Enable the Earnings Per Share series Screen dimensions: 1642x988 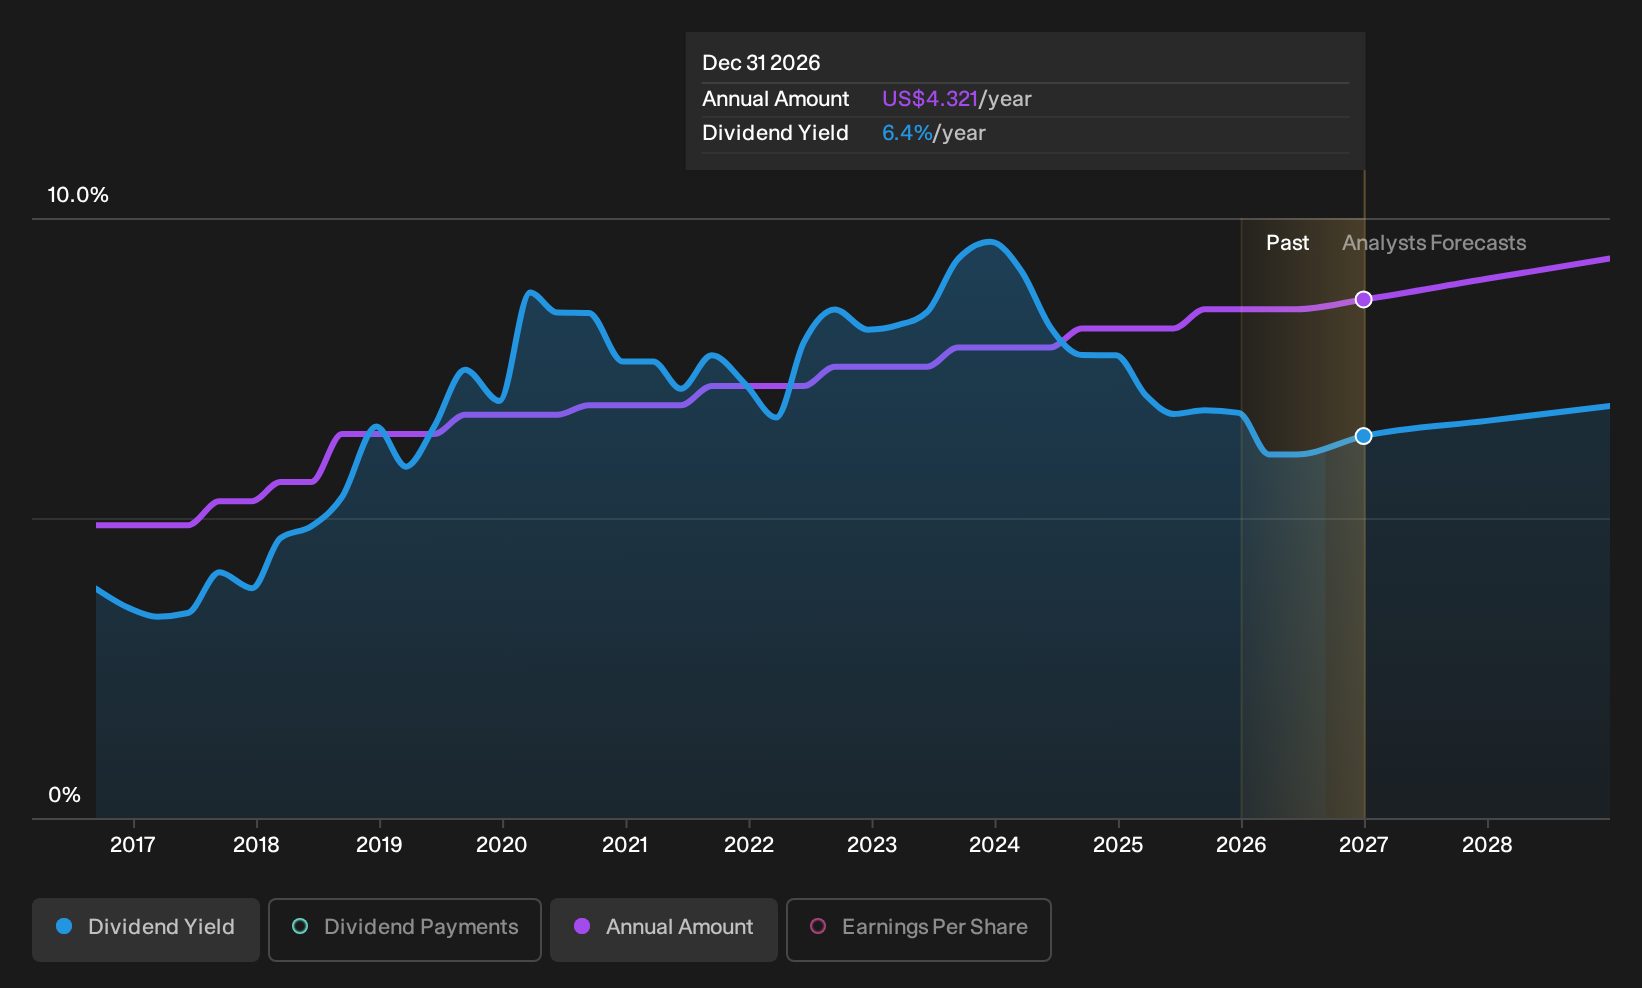(919, 930)
